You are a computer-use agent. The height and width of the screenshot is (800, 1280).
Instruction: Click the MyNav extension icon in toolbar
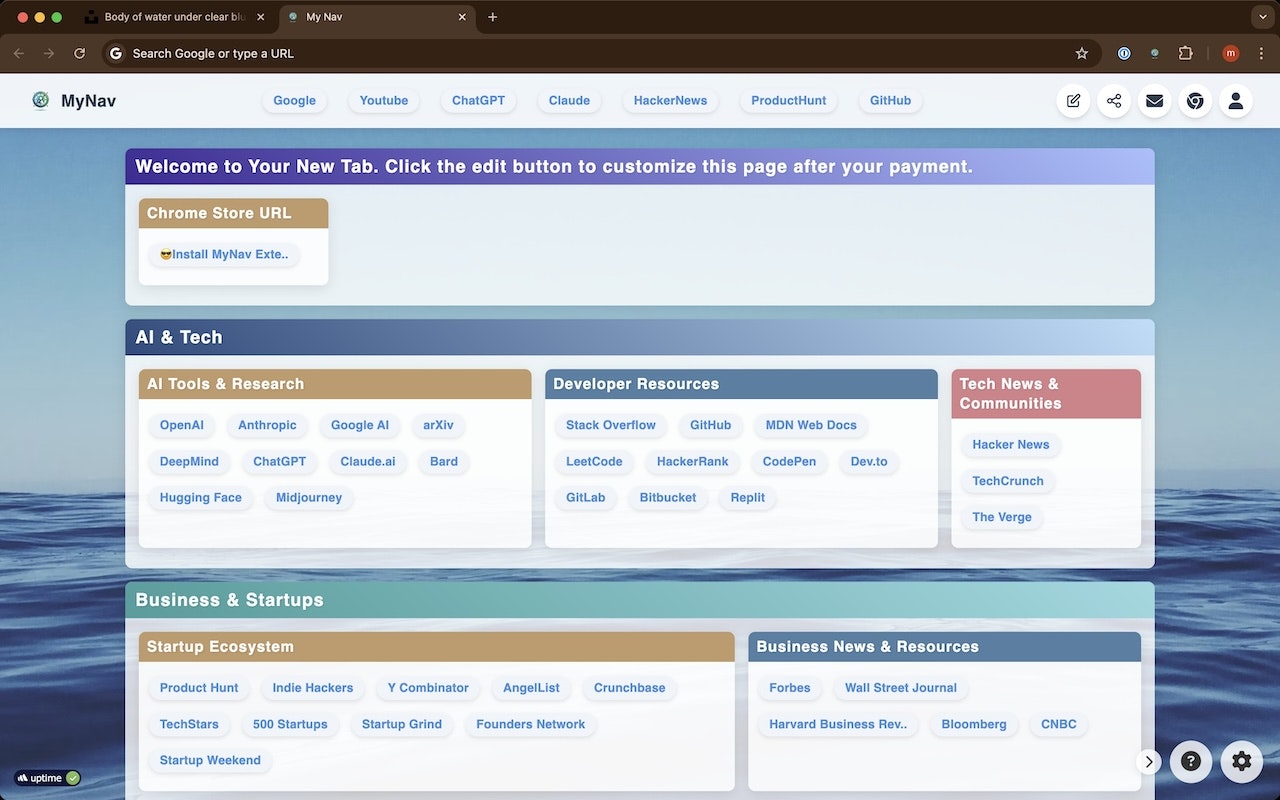pos(1155,53)
